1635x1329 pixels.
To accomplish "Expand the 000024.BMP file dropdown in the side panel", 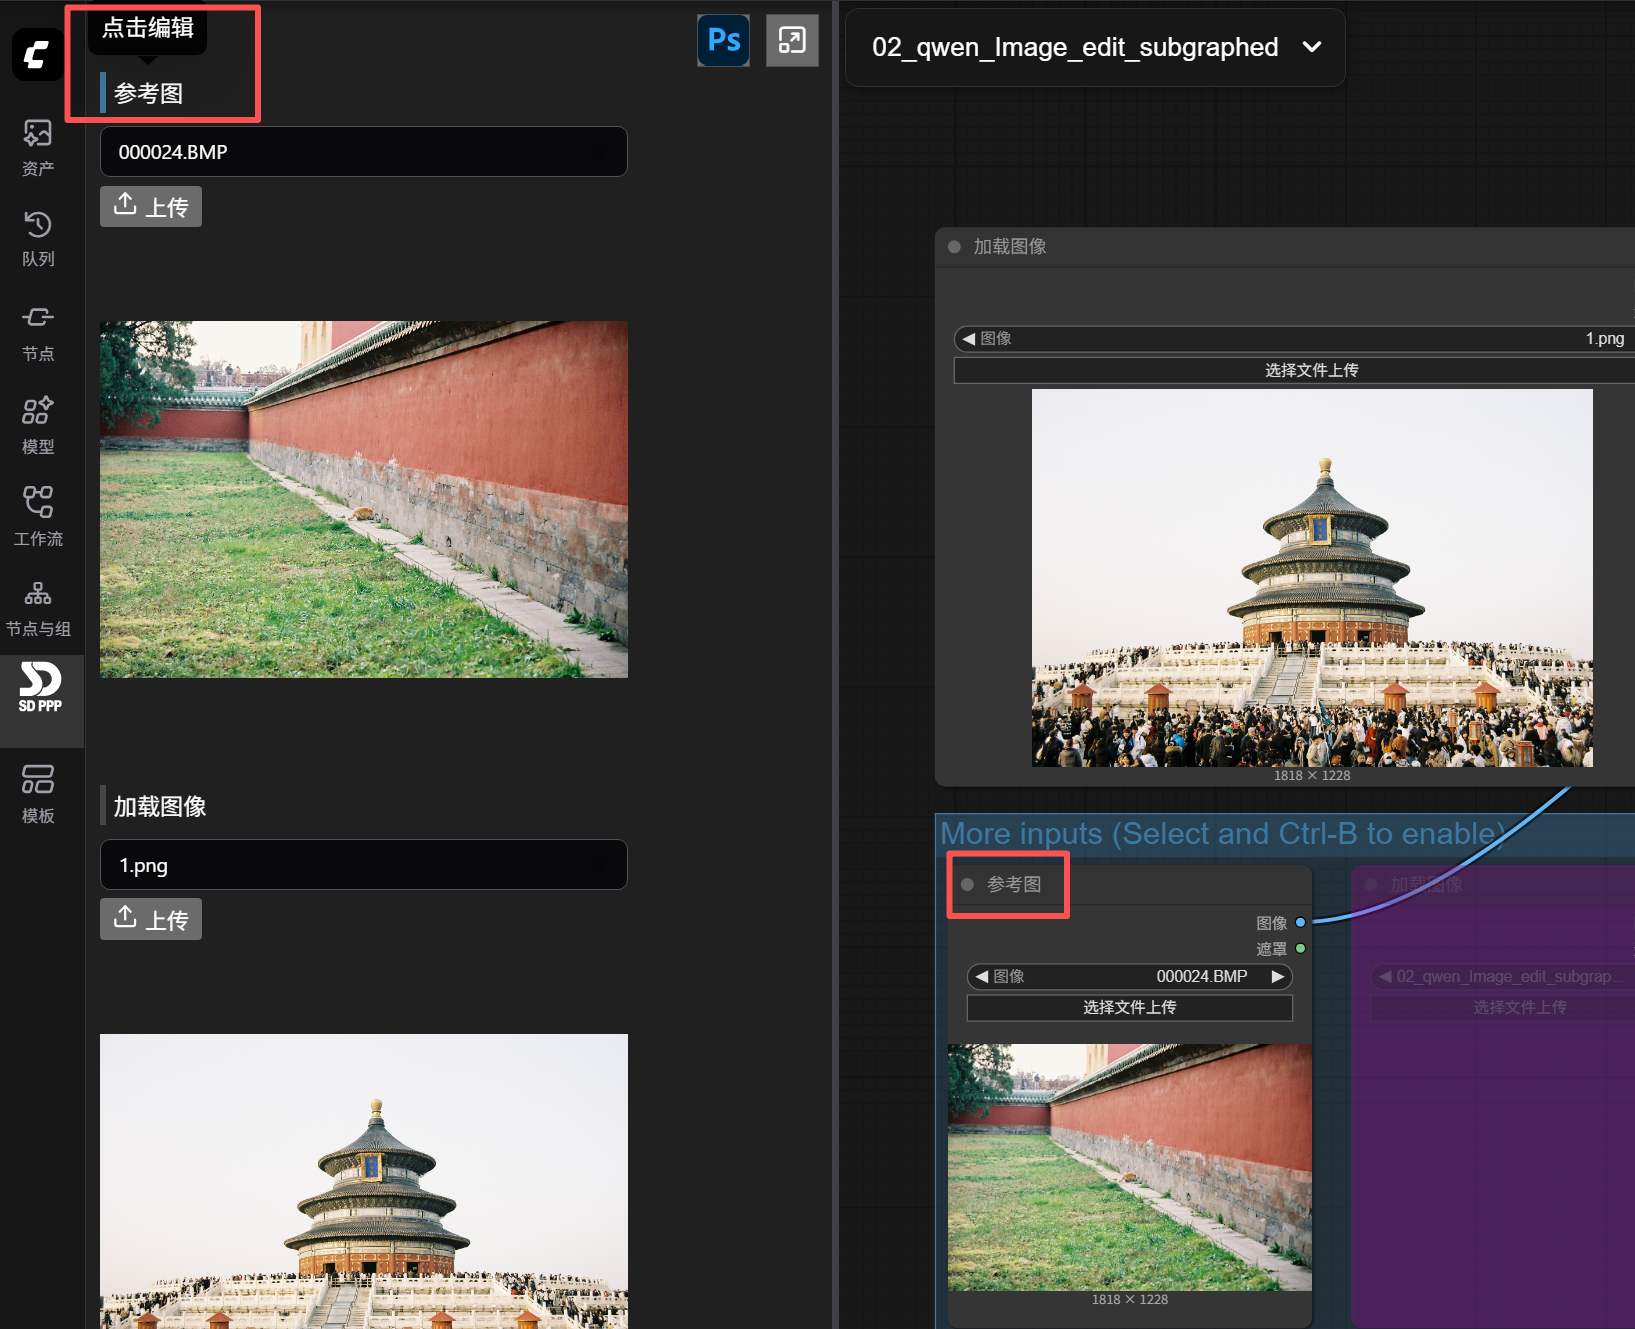I will pos(363,152).
